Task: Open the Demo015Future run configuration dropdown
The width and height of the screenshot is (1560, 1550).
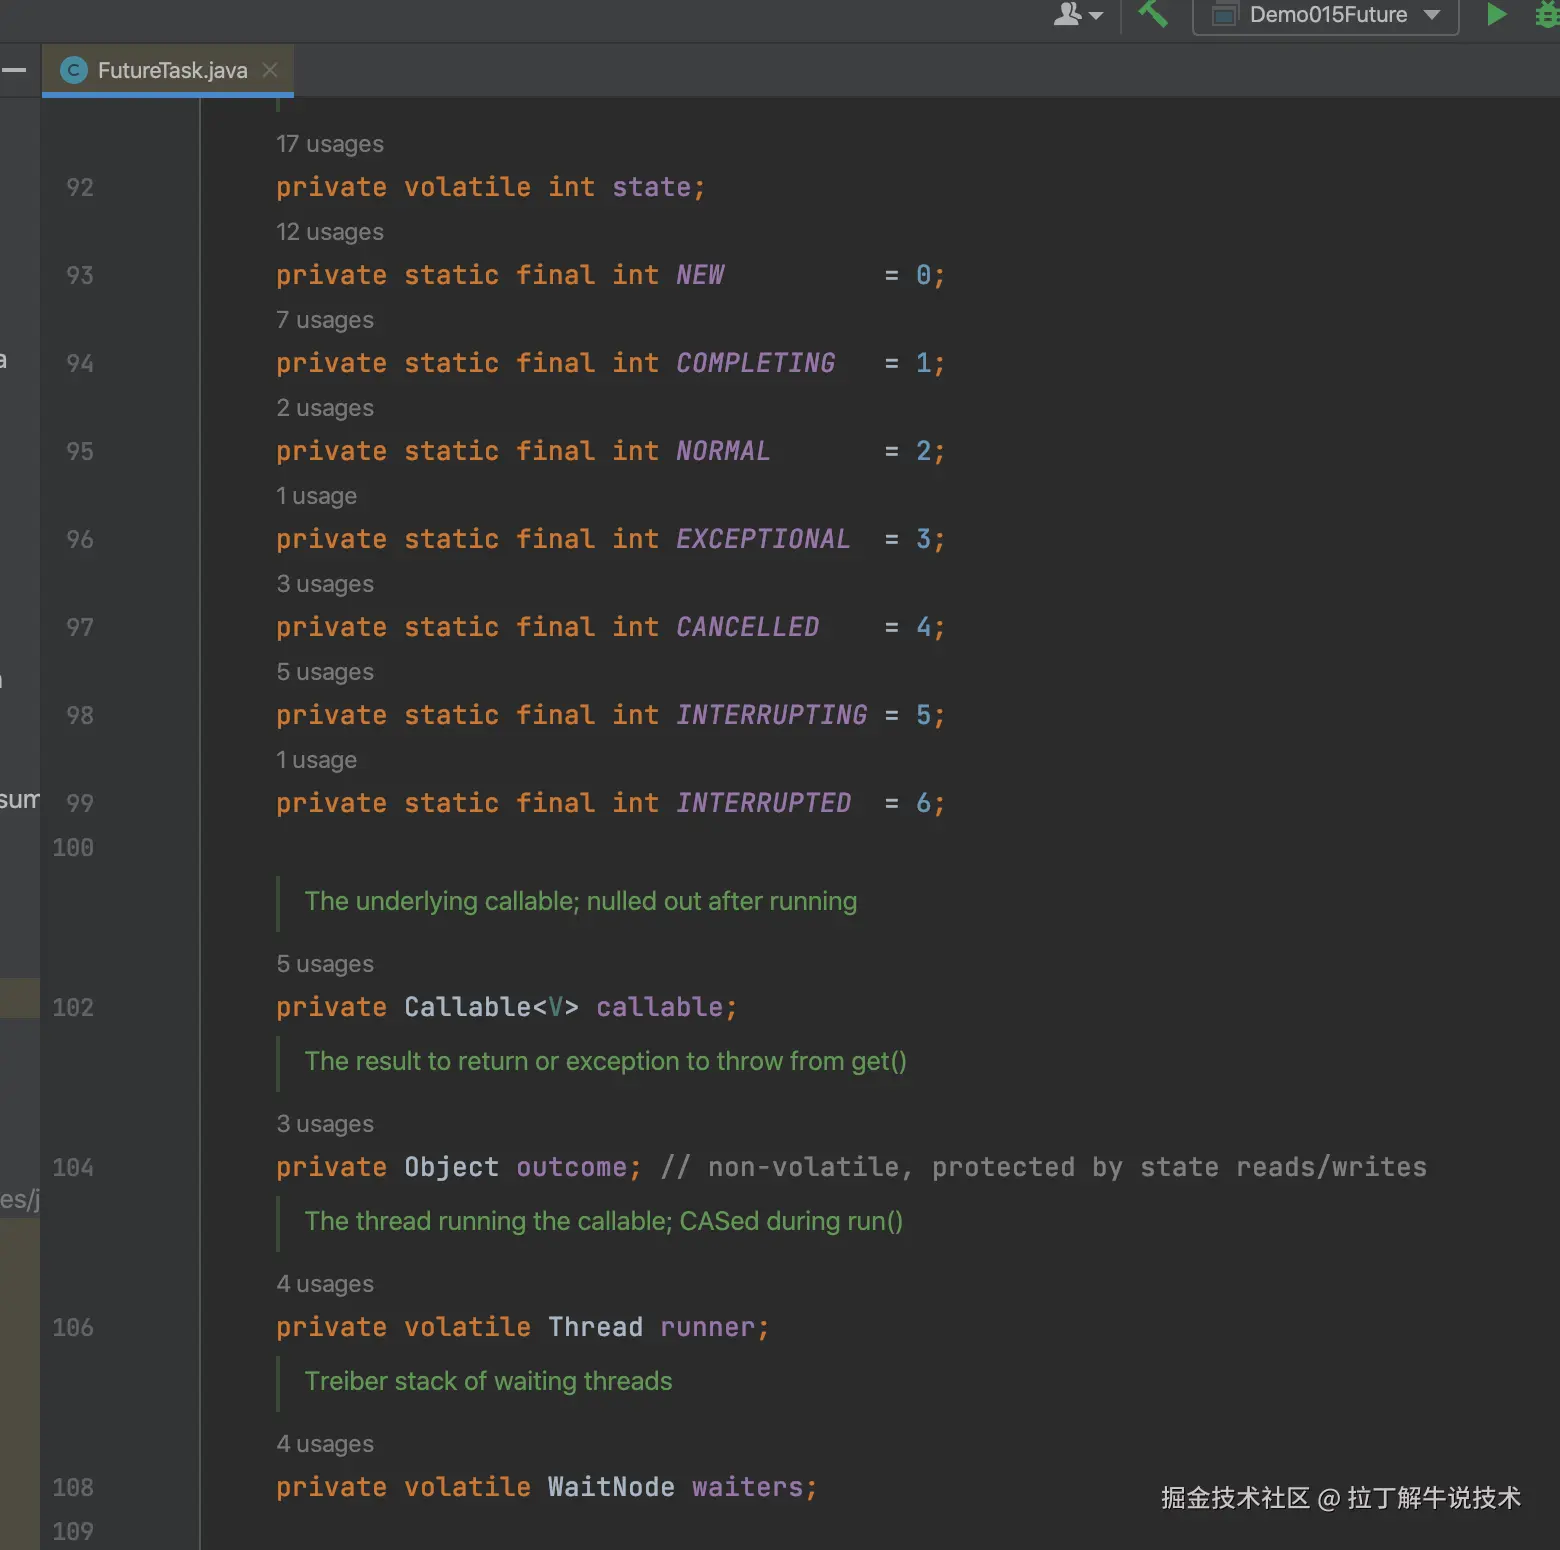Action: point(1326,15)
